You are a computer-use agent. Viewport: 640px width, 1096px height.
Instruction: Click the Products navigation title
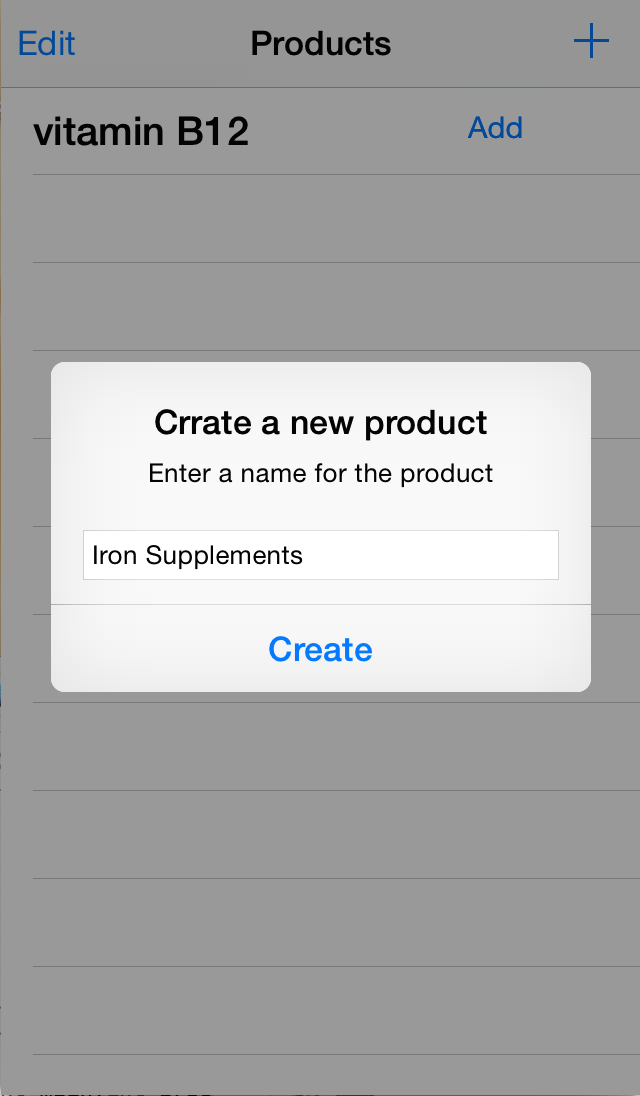point(320,43)
